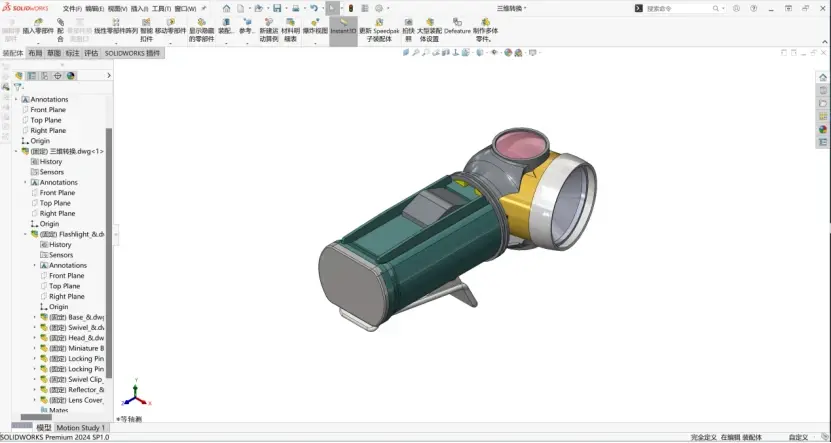Image resolution: width=831 pixels, height=443 pixels.
Task: Click the 材料明细表 (Bill of Materials) icon
Action: pyautogui.click(x=290, y=22)
